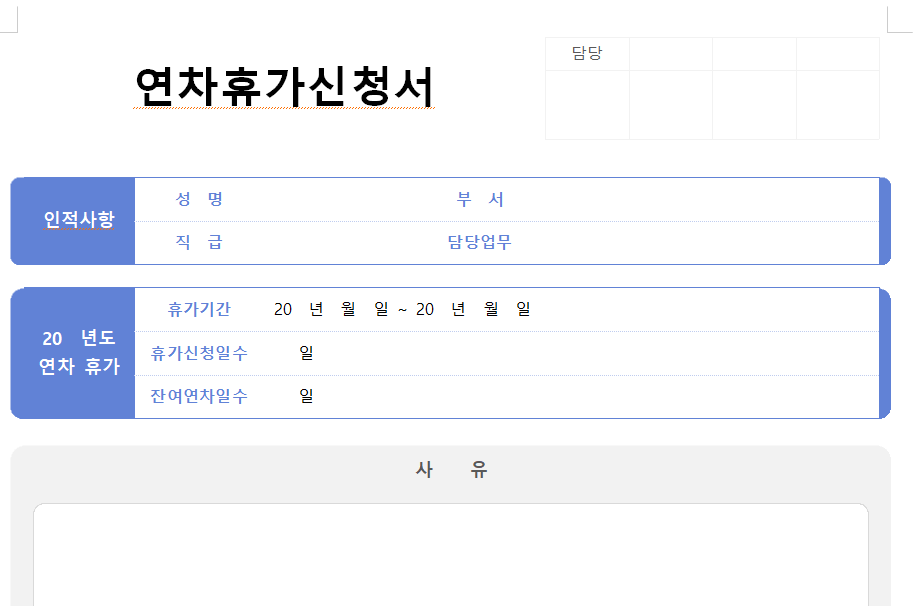This screenshot has height=606, width=919.
Task: Click the 담당업무 duty input field
Action: tap(620, 243)
